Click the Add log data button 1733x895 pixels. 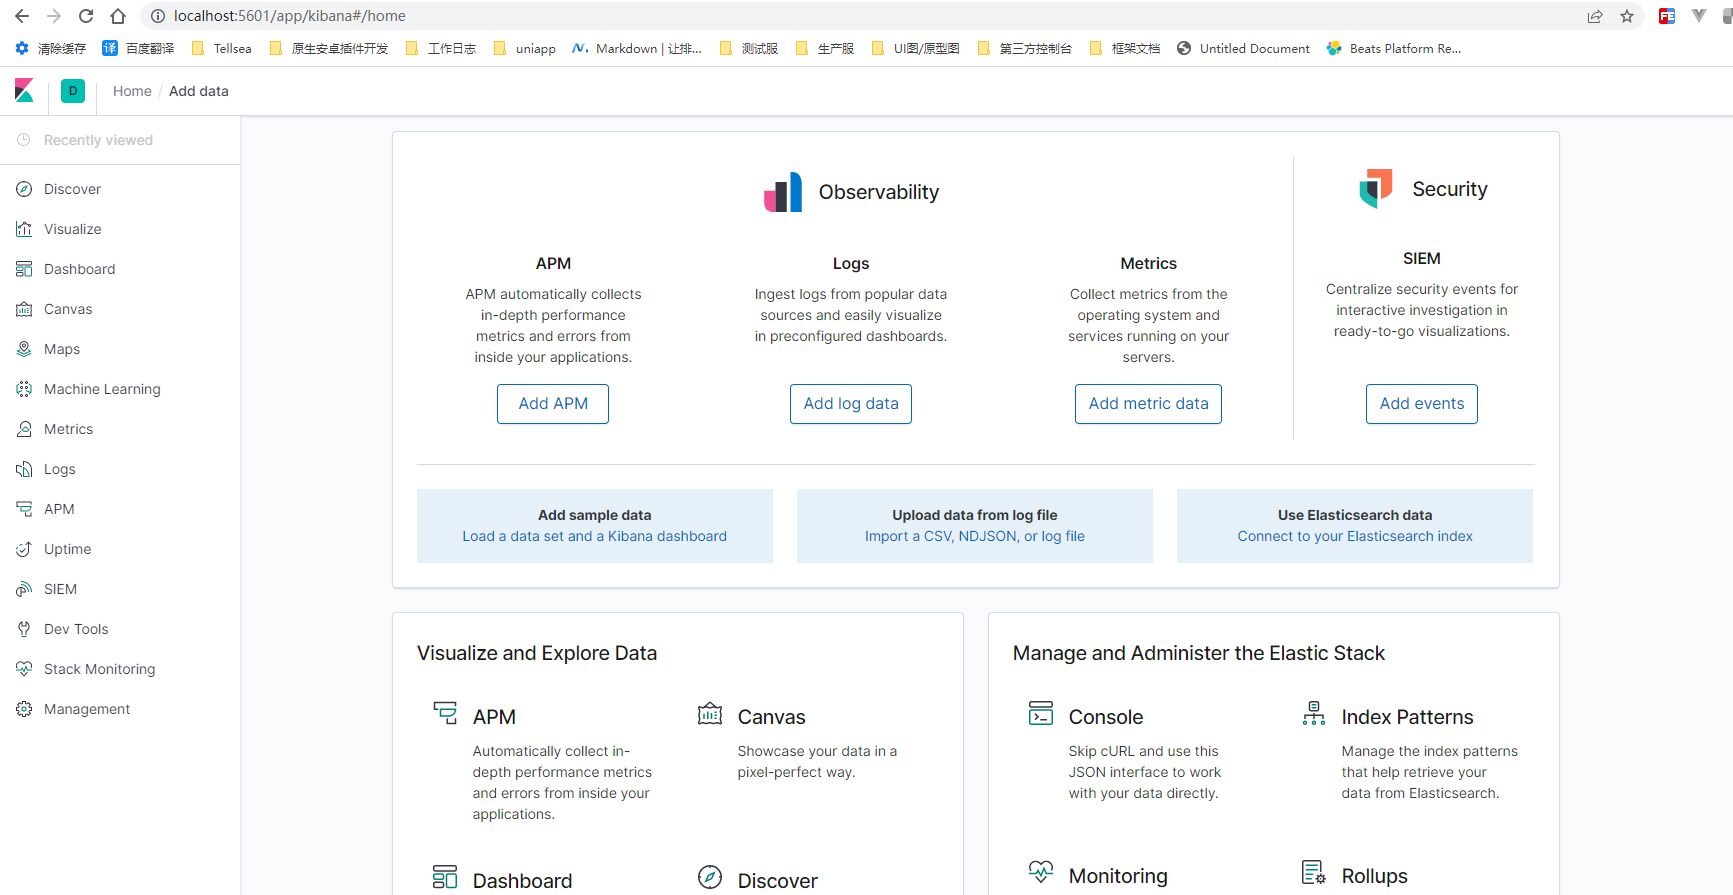(x=851, y=404)
